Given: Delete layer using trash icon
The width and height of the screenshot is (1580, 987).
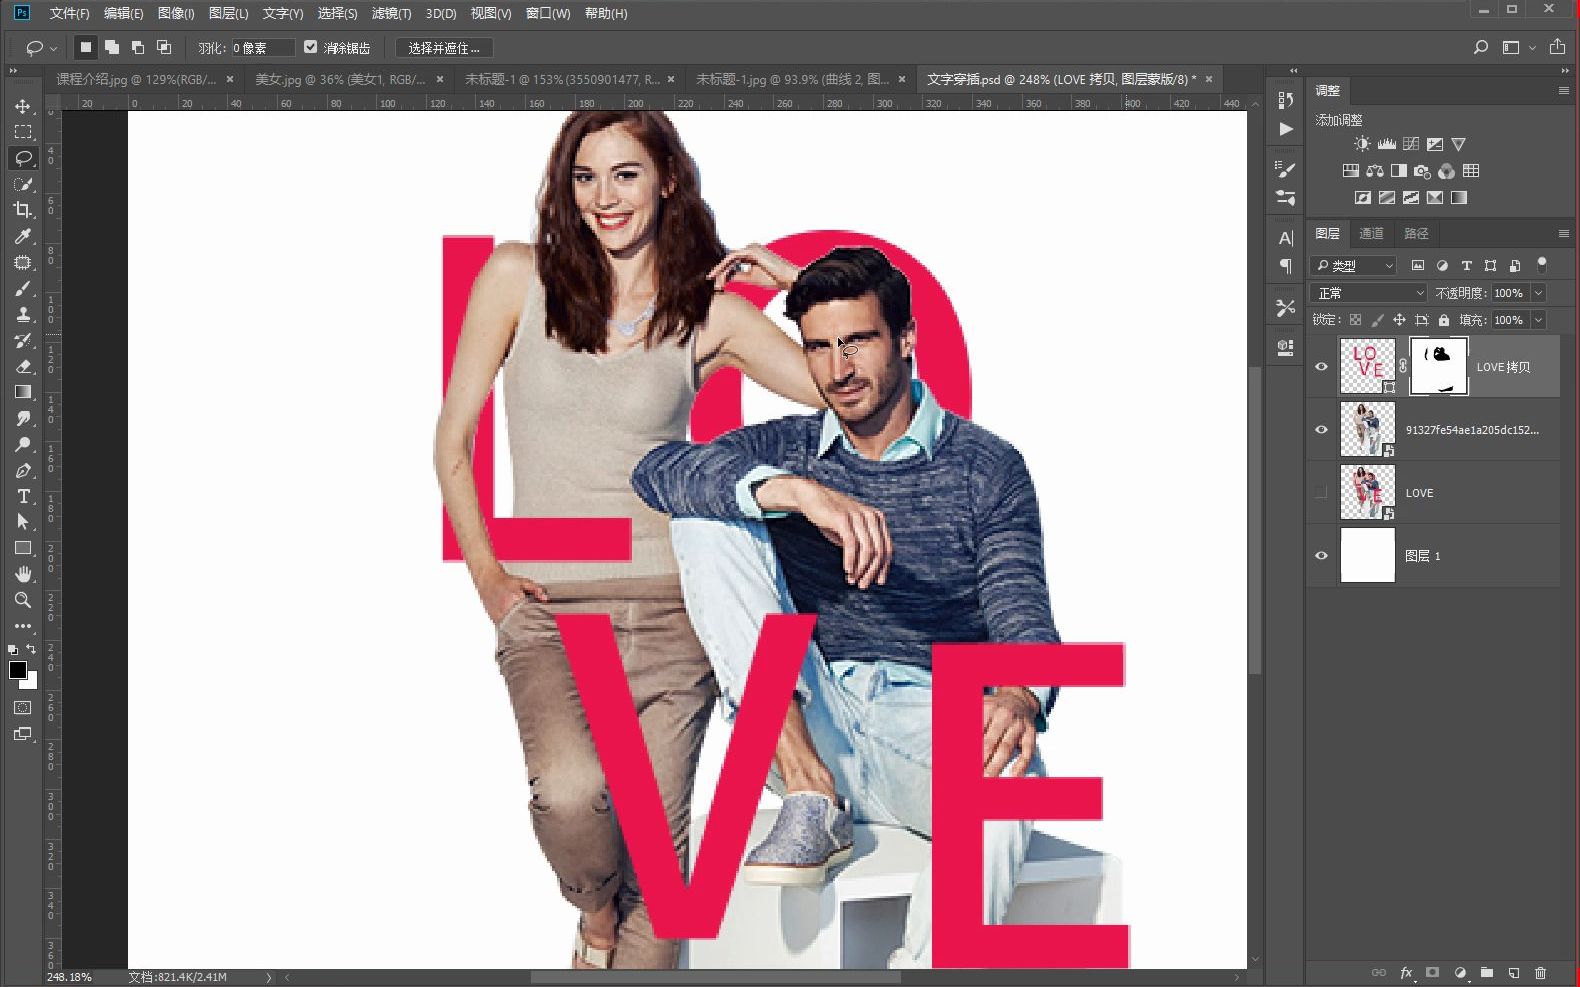Looking at the screenshot, I should pos(1540,972).
